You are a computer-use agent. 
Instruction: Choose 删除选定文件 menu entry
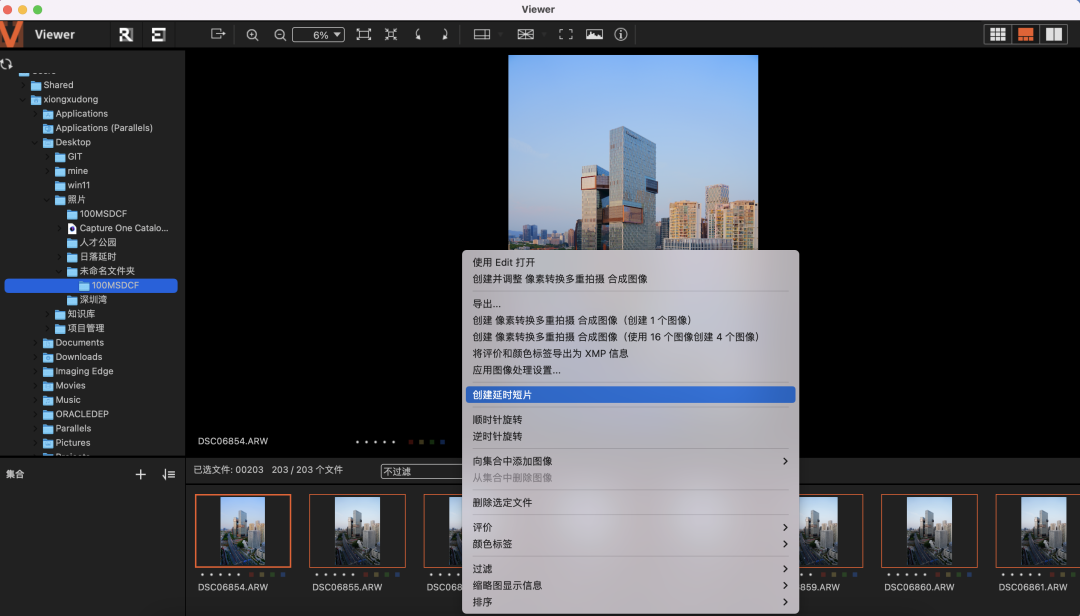(630, 502)
